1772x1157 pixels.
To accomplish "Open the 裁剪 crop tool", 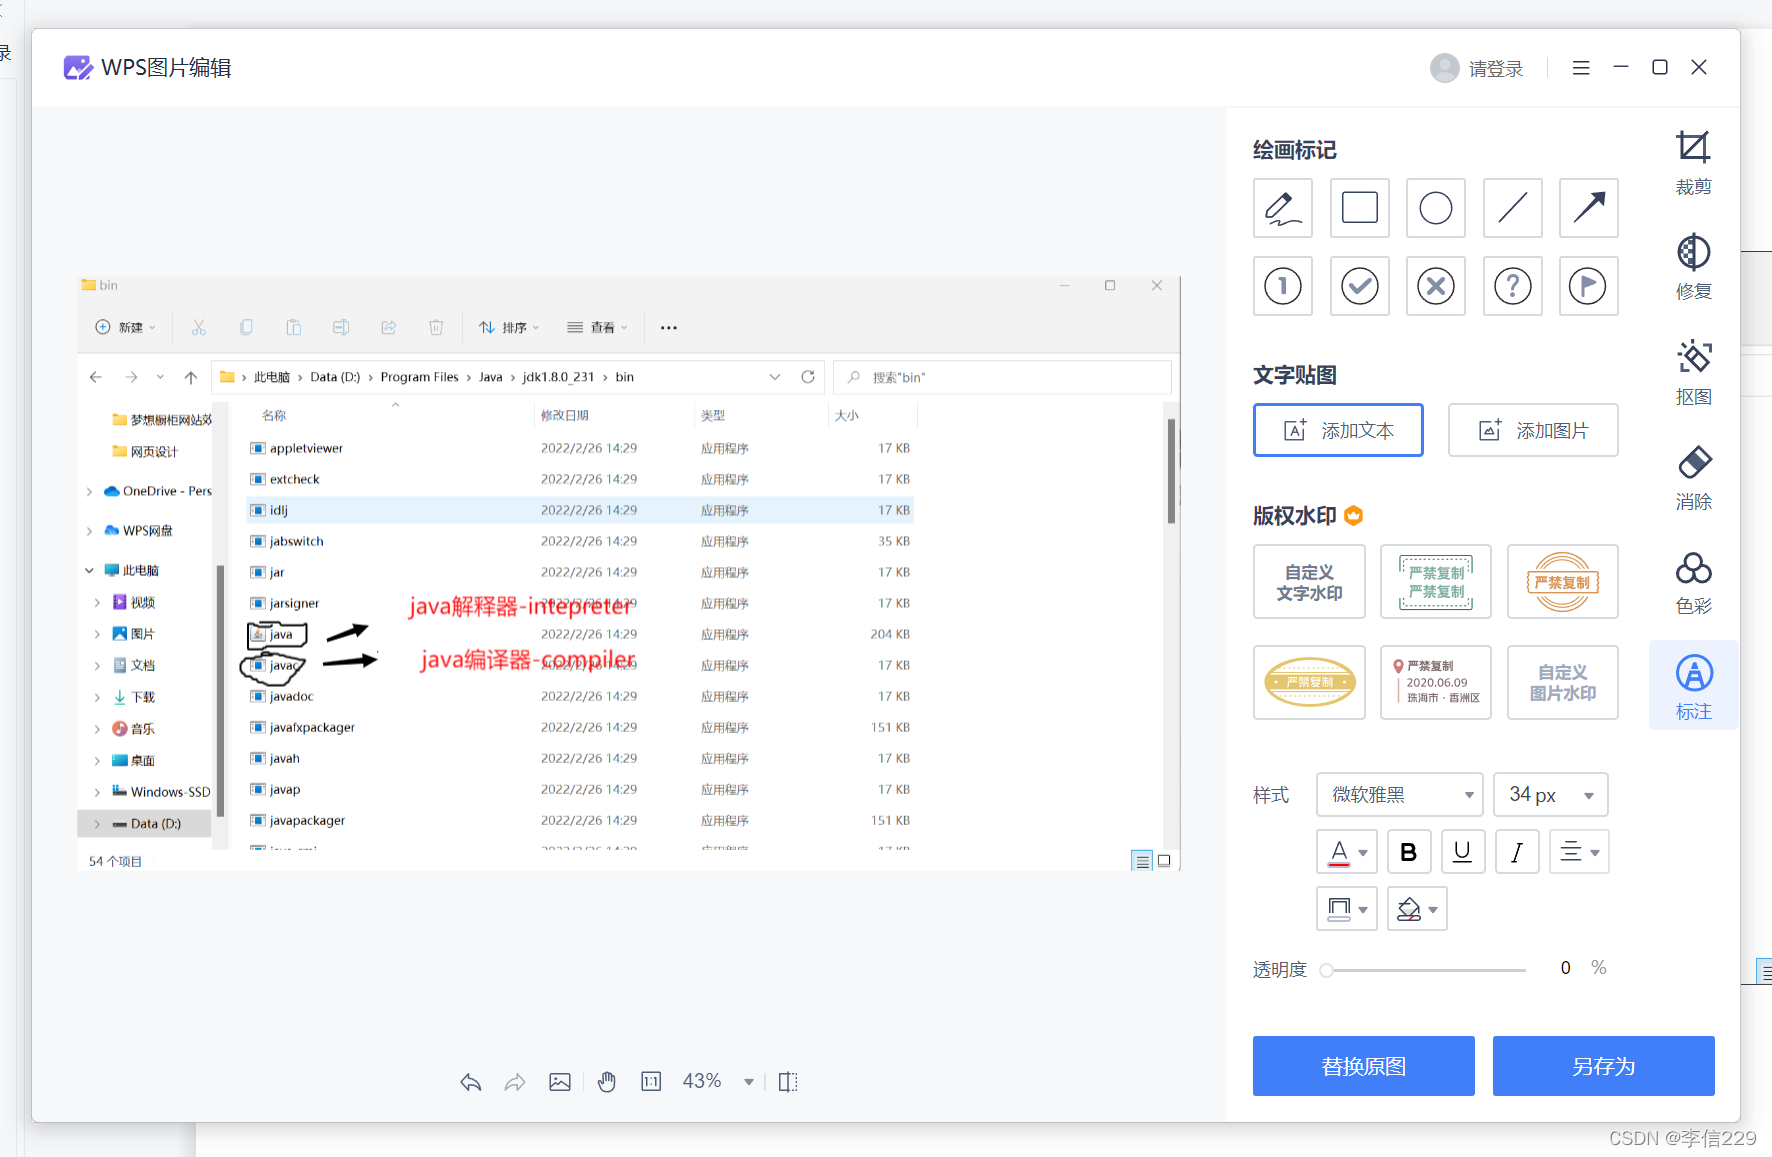I will point(1693,163).
